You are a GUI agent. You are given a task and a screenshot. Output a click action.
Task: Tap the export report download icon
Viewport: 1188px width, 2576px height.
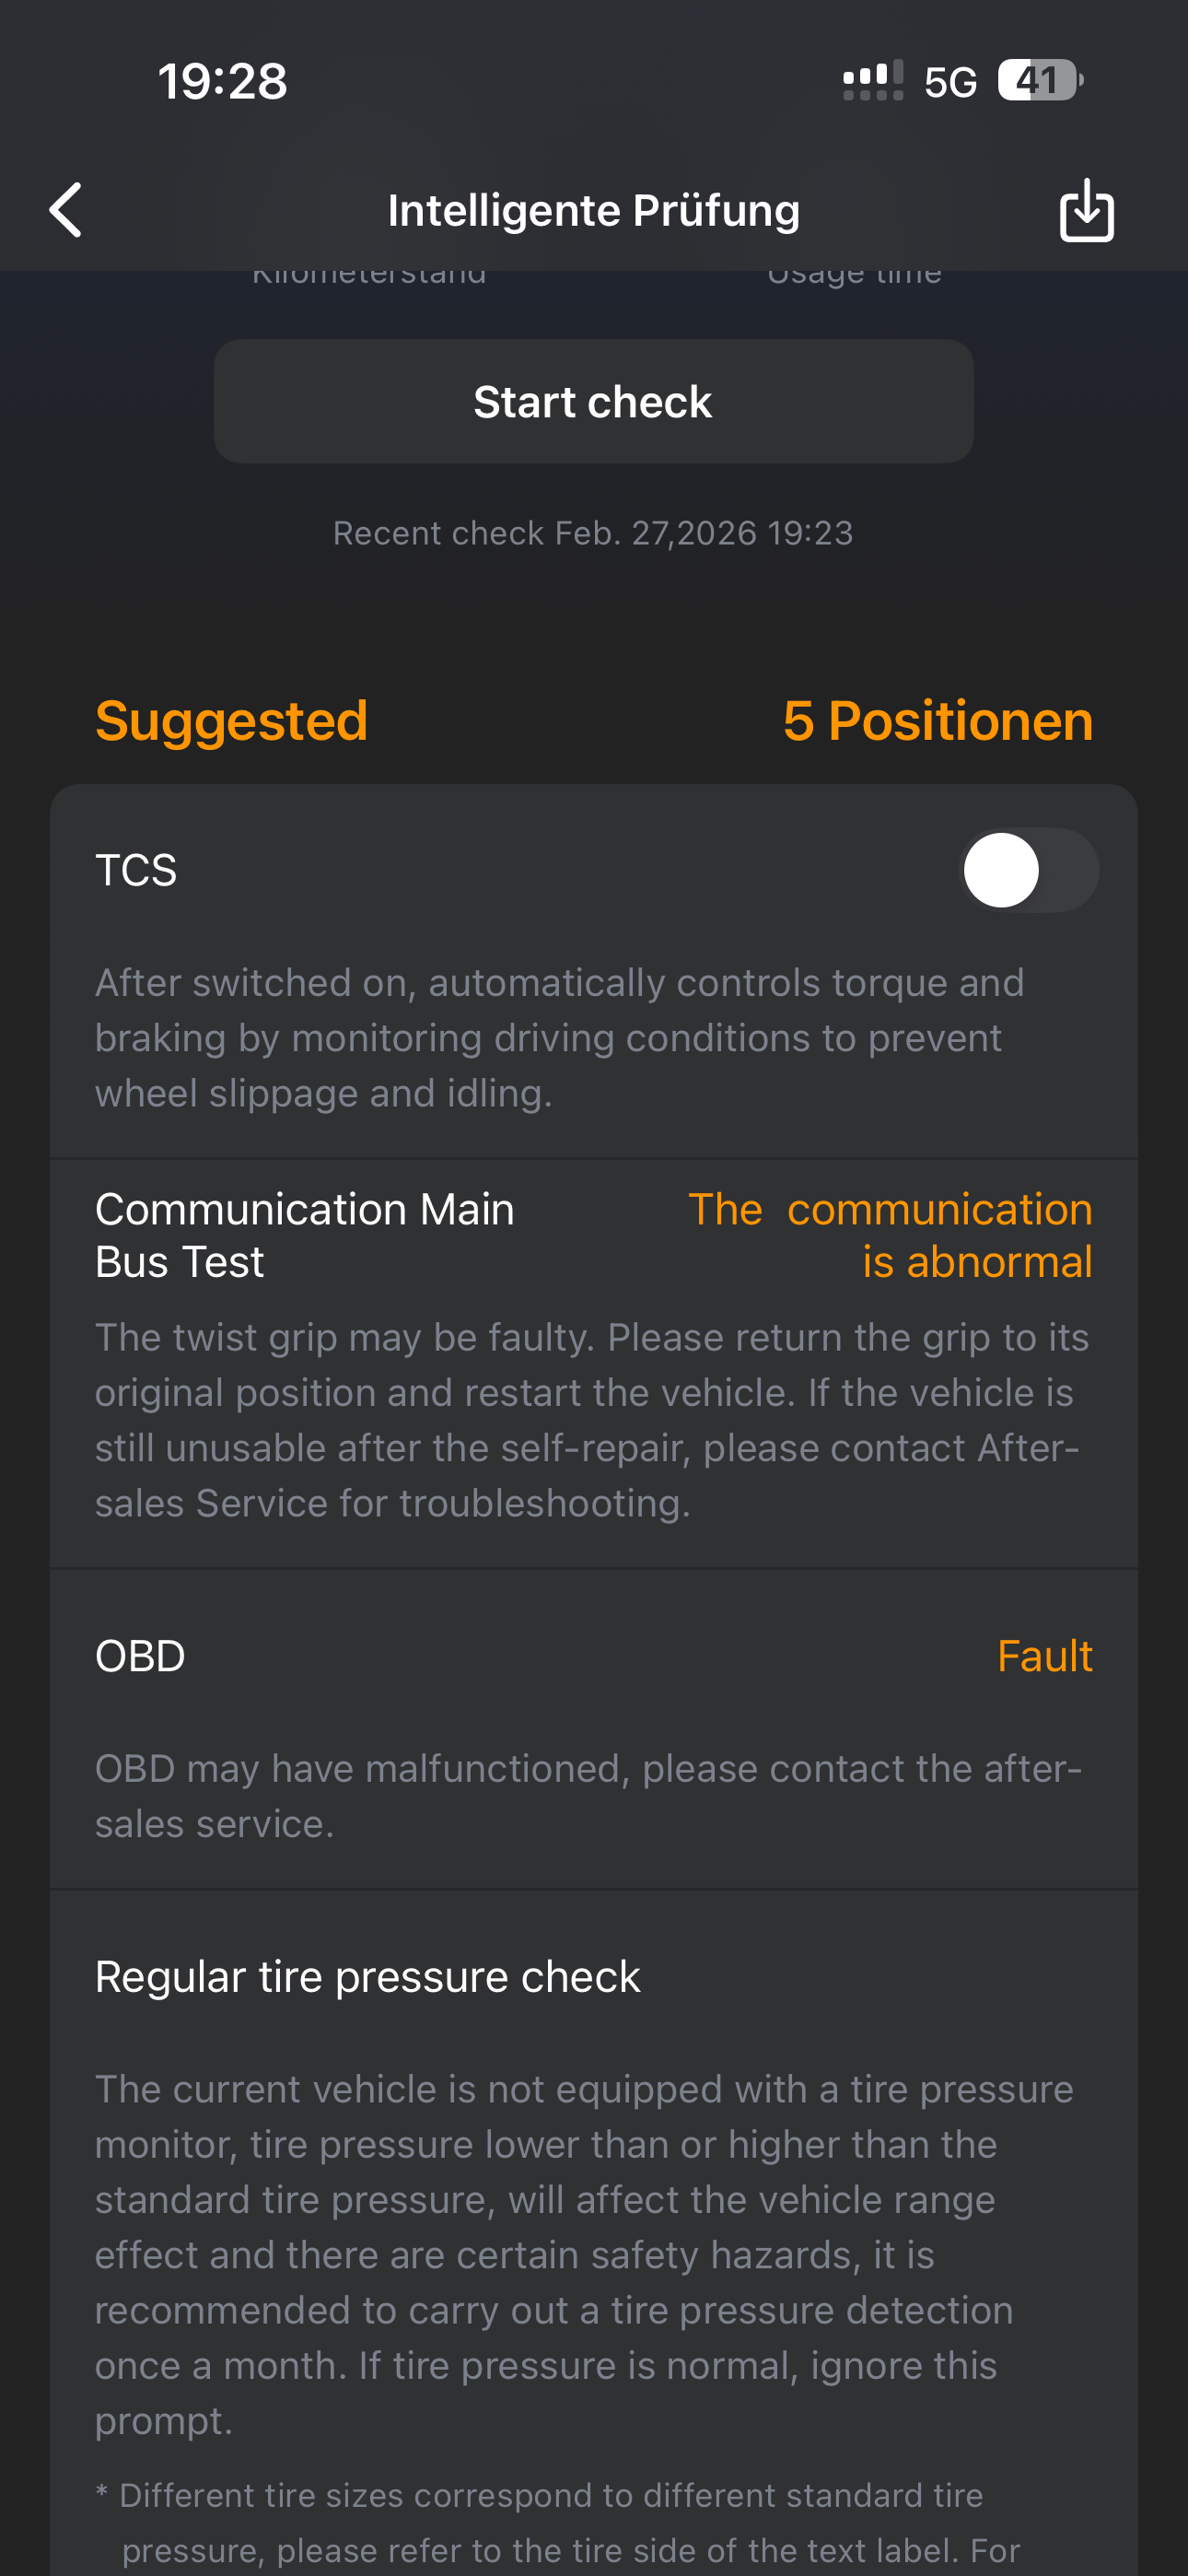[1086, 210]
